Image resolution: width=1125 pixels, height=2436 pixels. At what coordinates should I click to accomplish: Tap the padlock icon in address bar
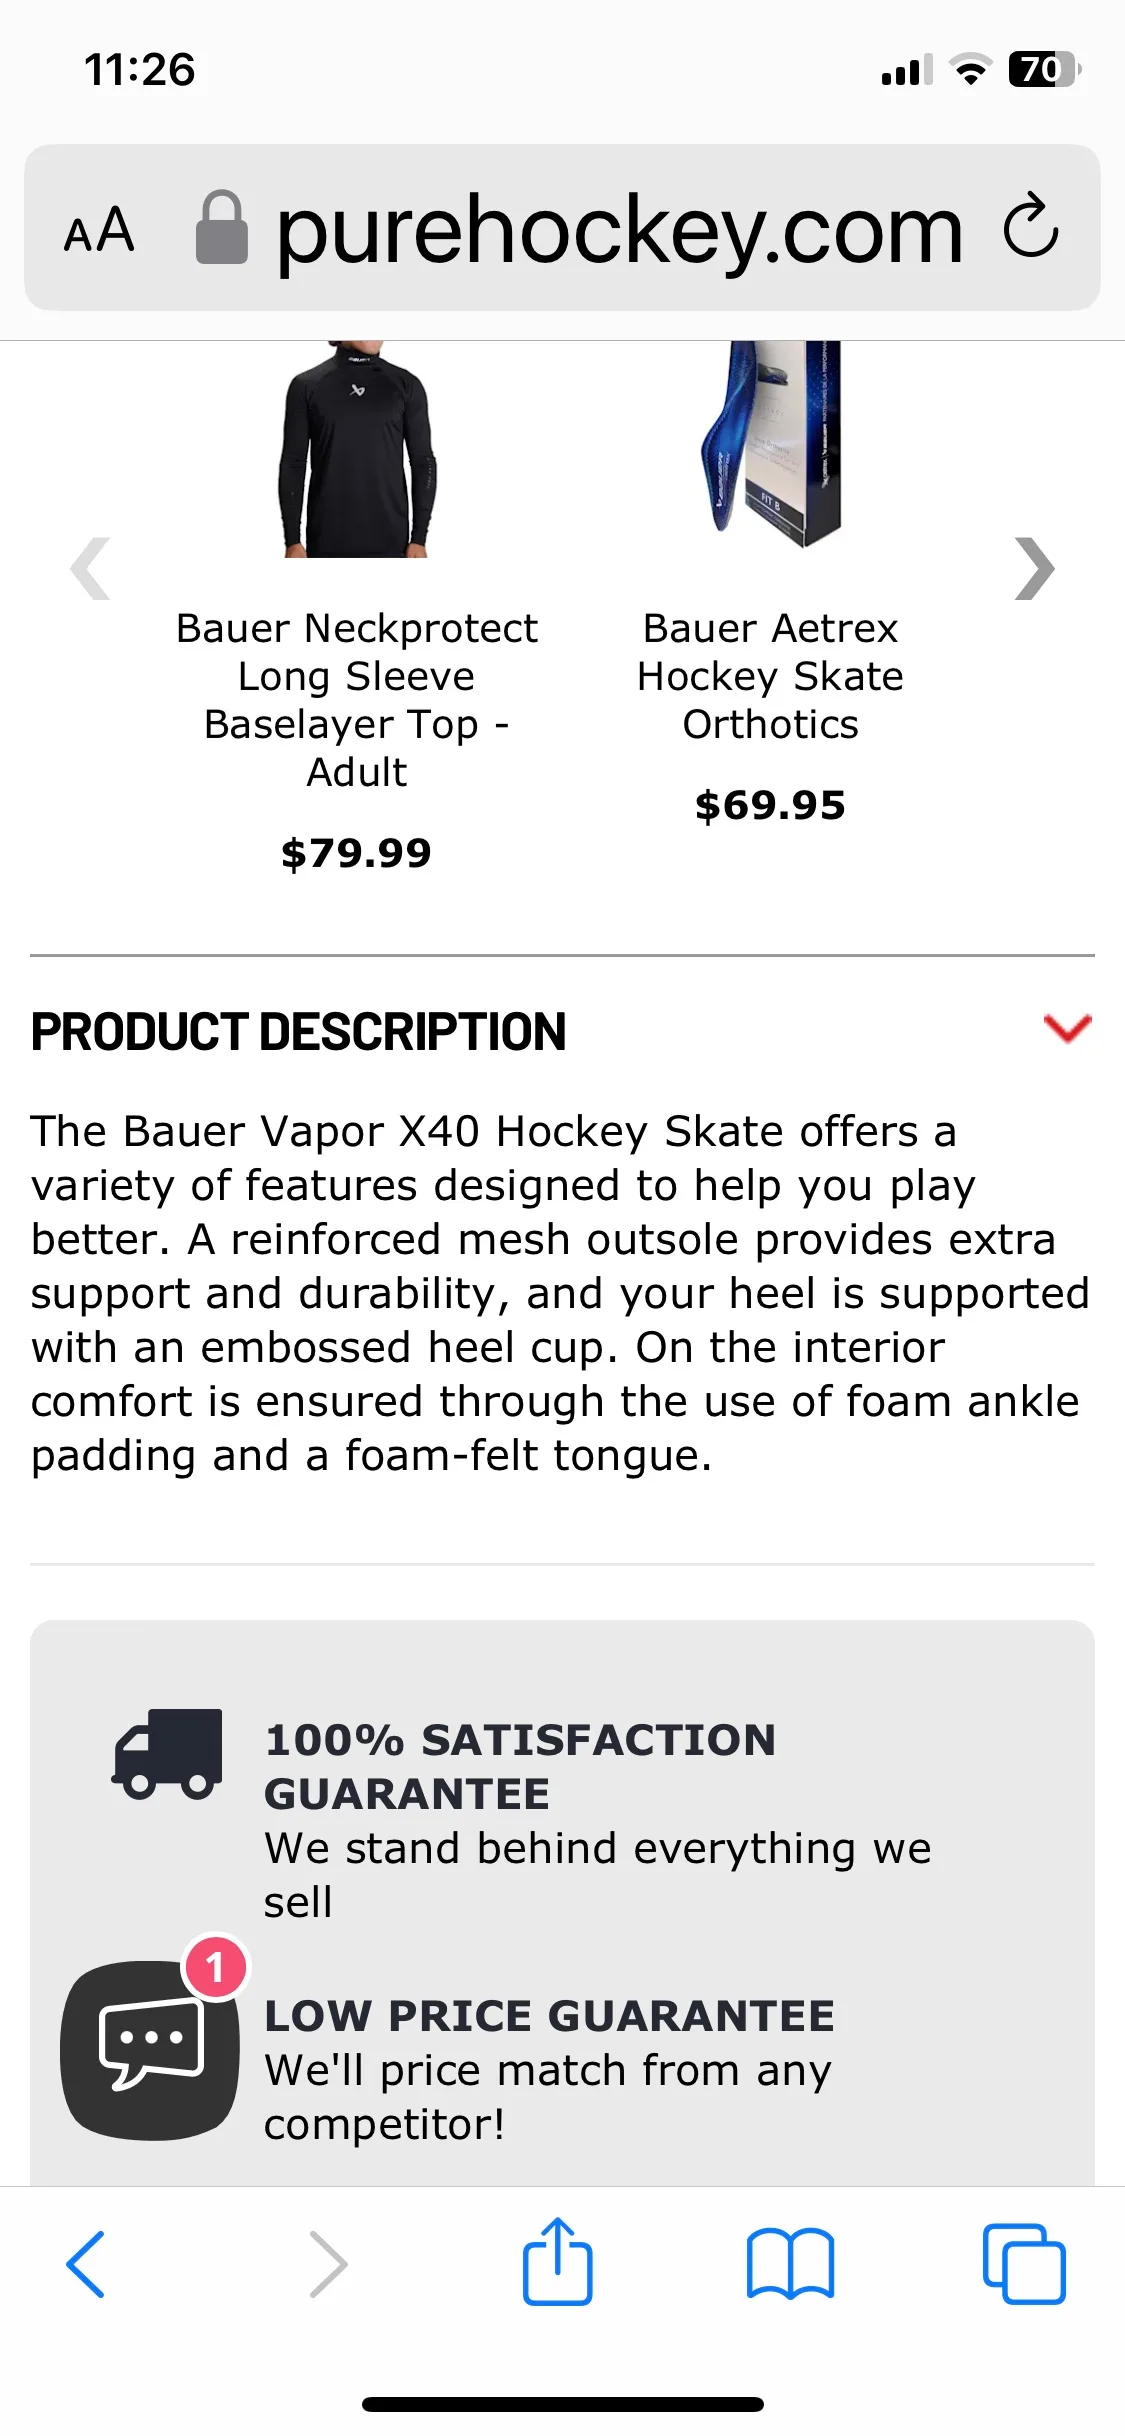[220, 228]
